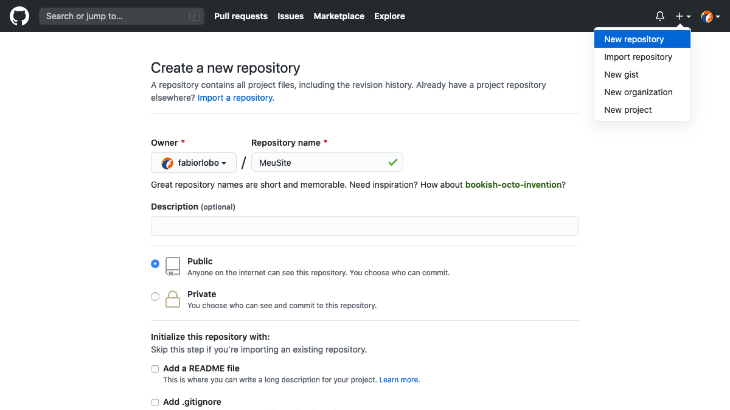Image resolution: width=730 pixels, height=410 pixels.
Task: Select the Public radio button
Action: pos(155,264)
